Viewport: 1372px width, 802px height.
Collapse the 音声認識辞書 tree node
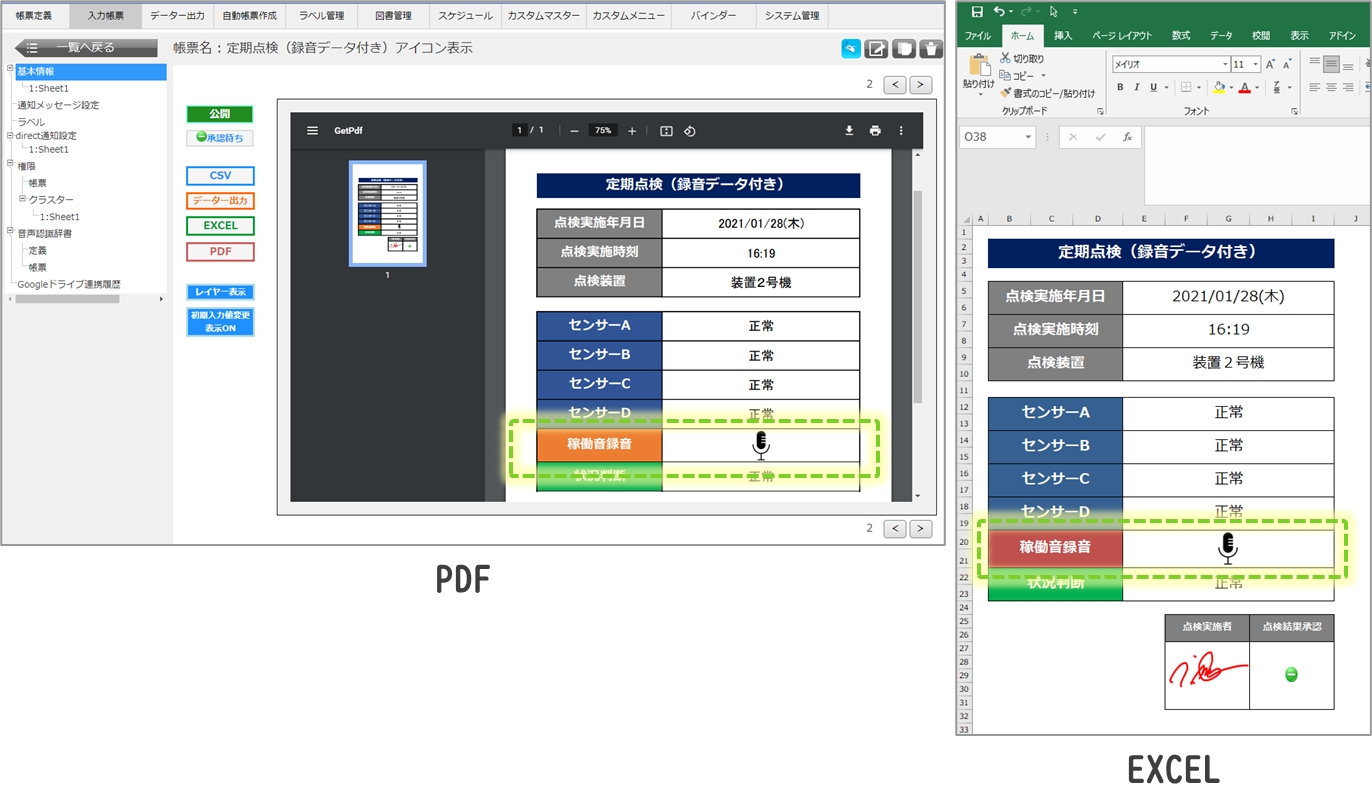click(10, 232)
